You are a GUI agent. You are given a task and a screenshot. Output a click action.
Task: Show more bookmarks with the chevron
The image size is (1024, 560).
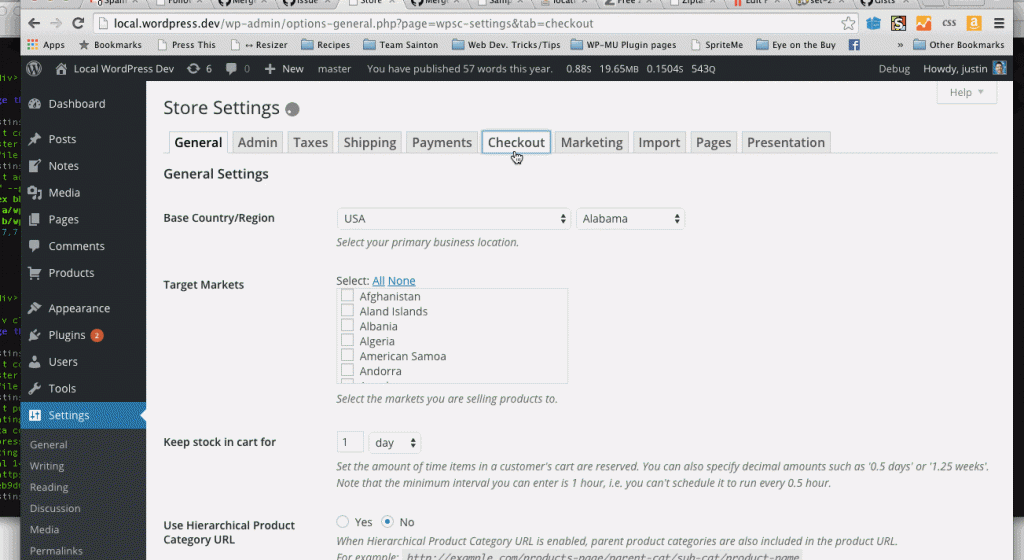tap(900, 44)
